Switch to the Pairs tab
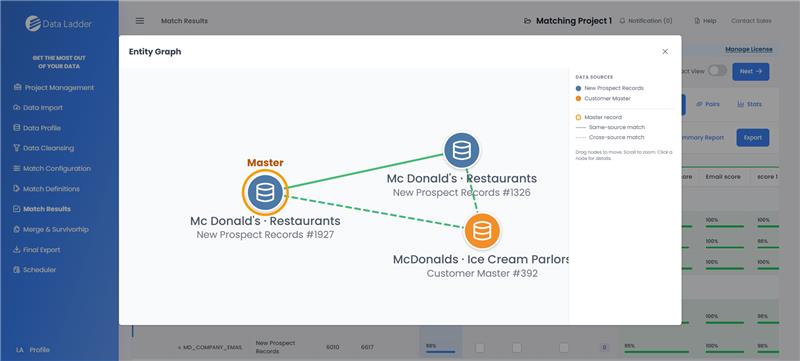Screen dimensions: 800x361 pos(708,104)
